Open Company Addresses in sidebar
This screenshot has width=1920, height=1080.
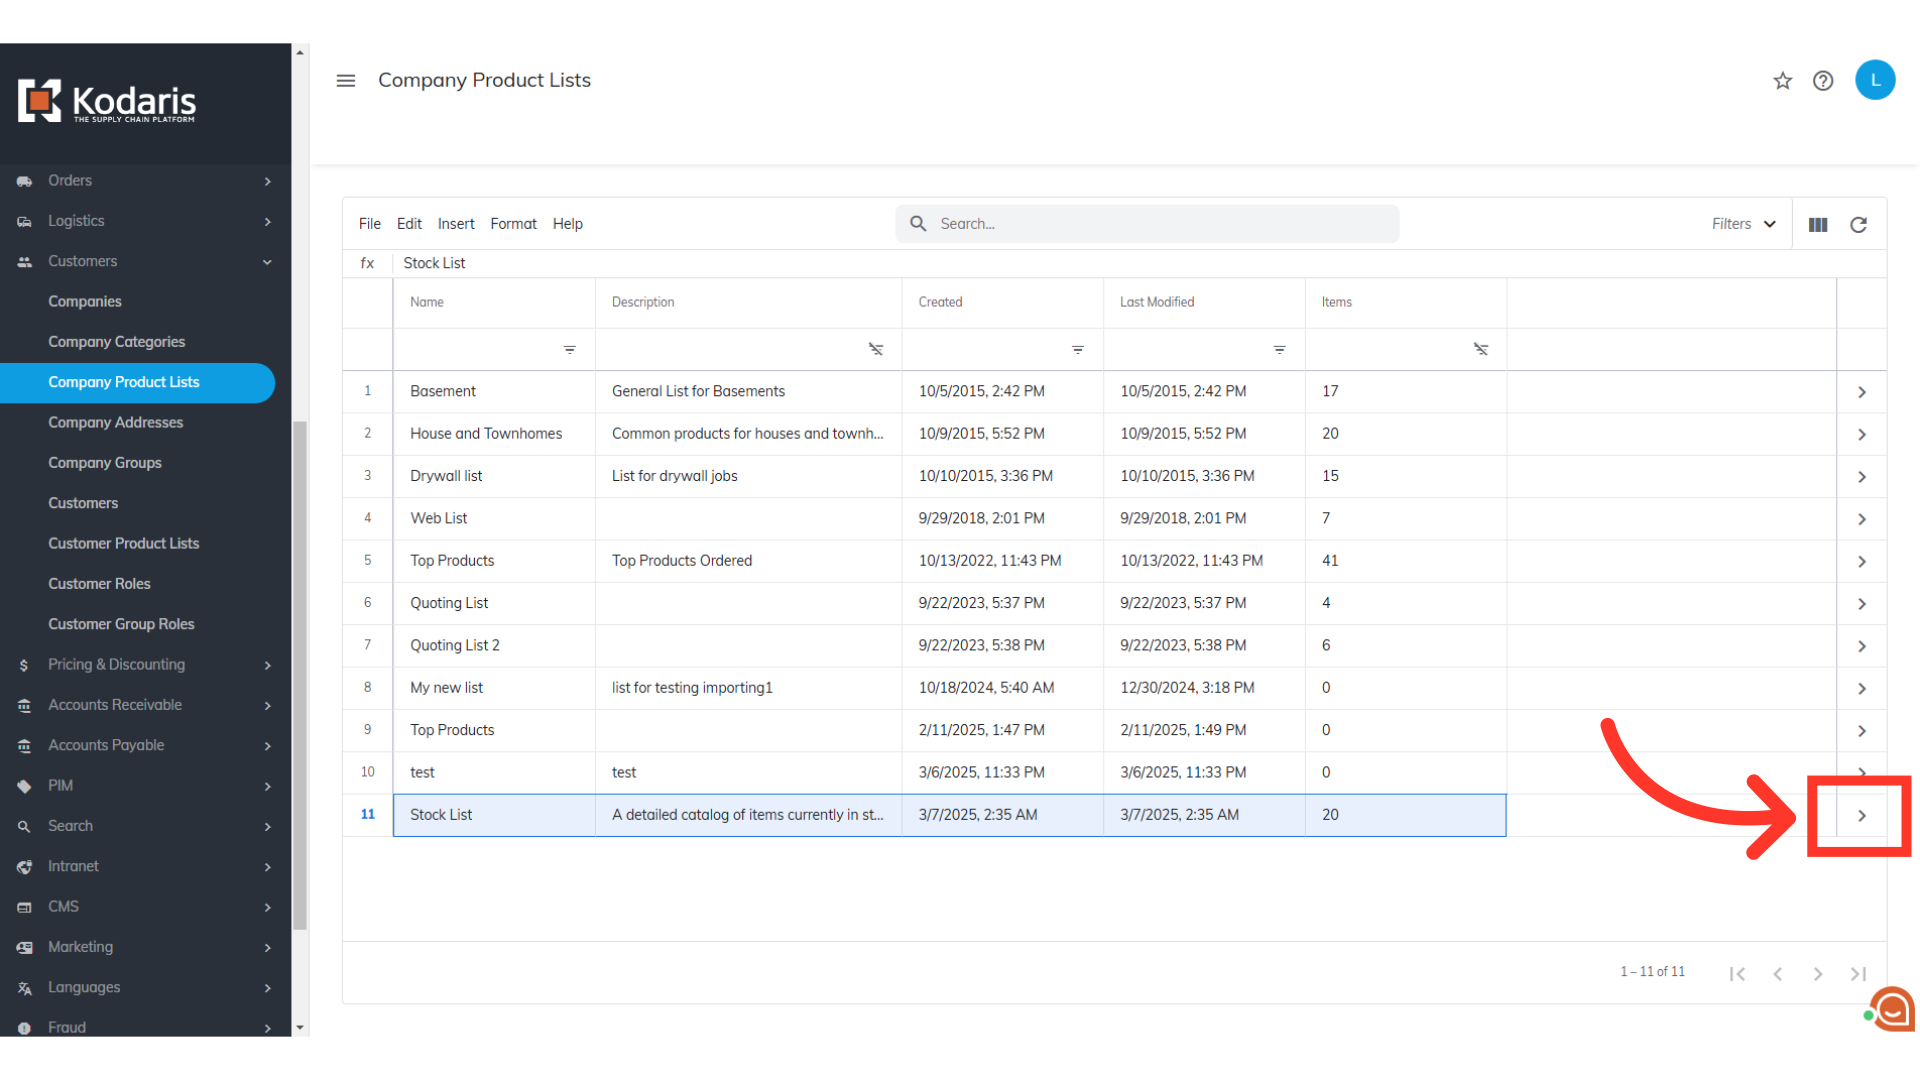click(x=116, y=422)
